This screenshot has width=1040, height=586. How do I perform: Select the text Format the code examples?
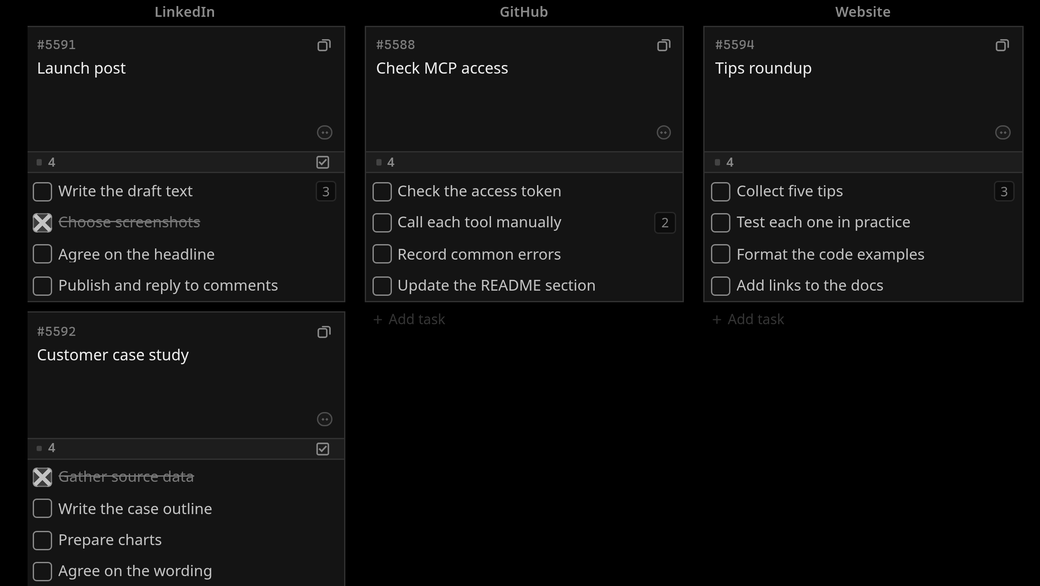click(x=830, y=255)
